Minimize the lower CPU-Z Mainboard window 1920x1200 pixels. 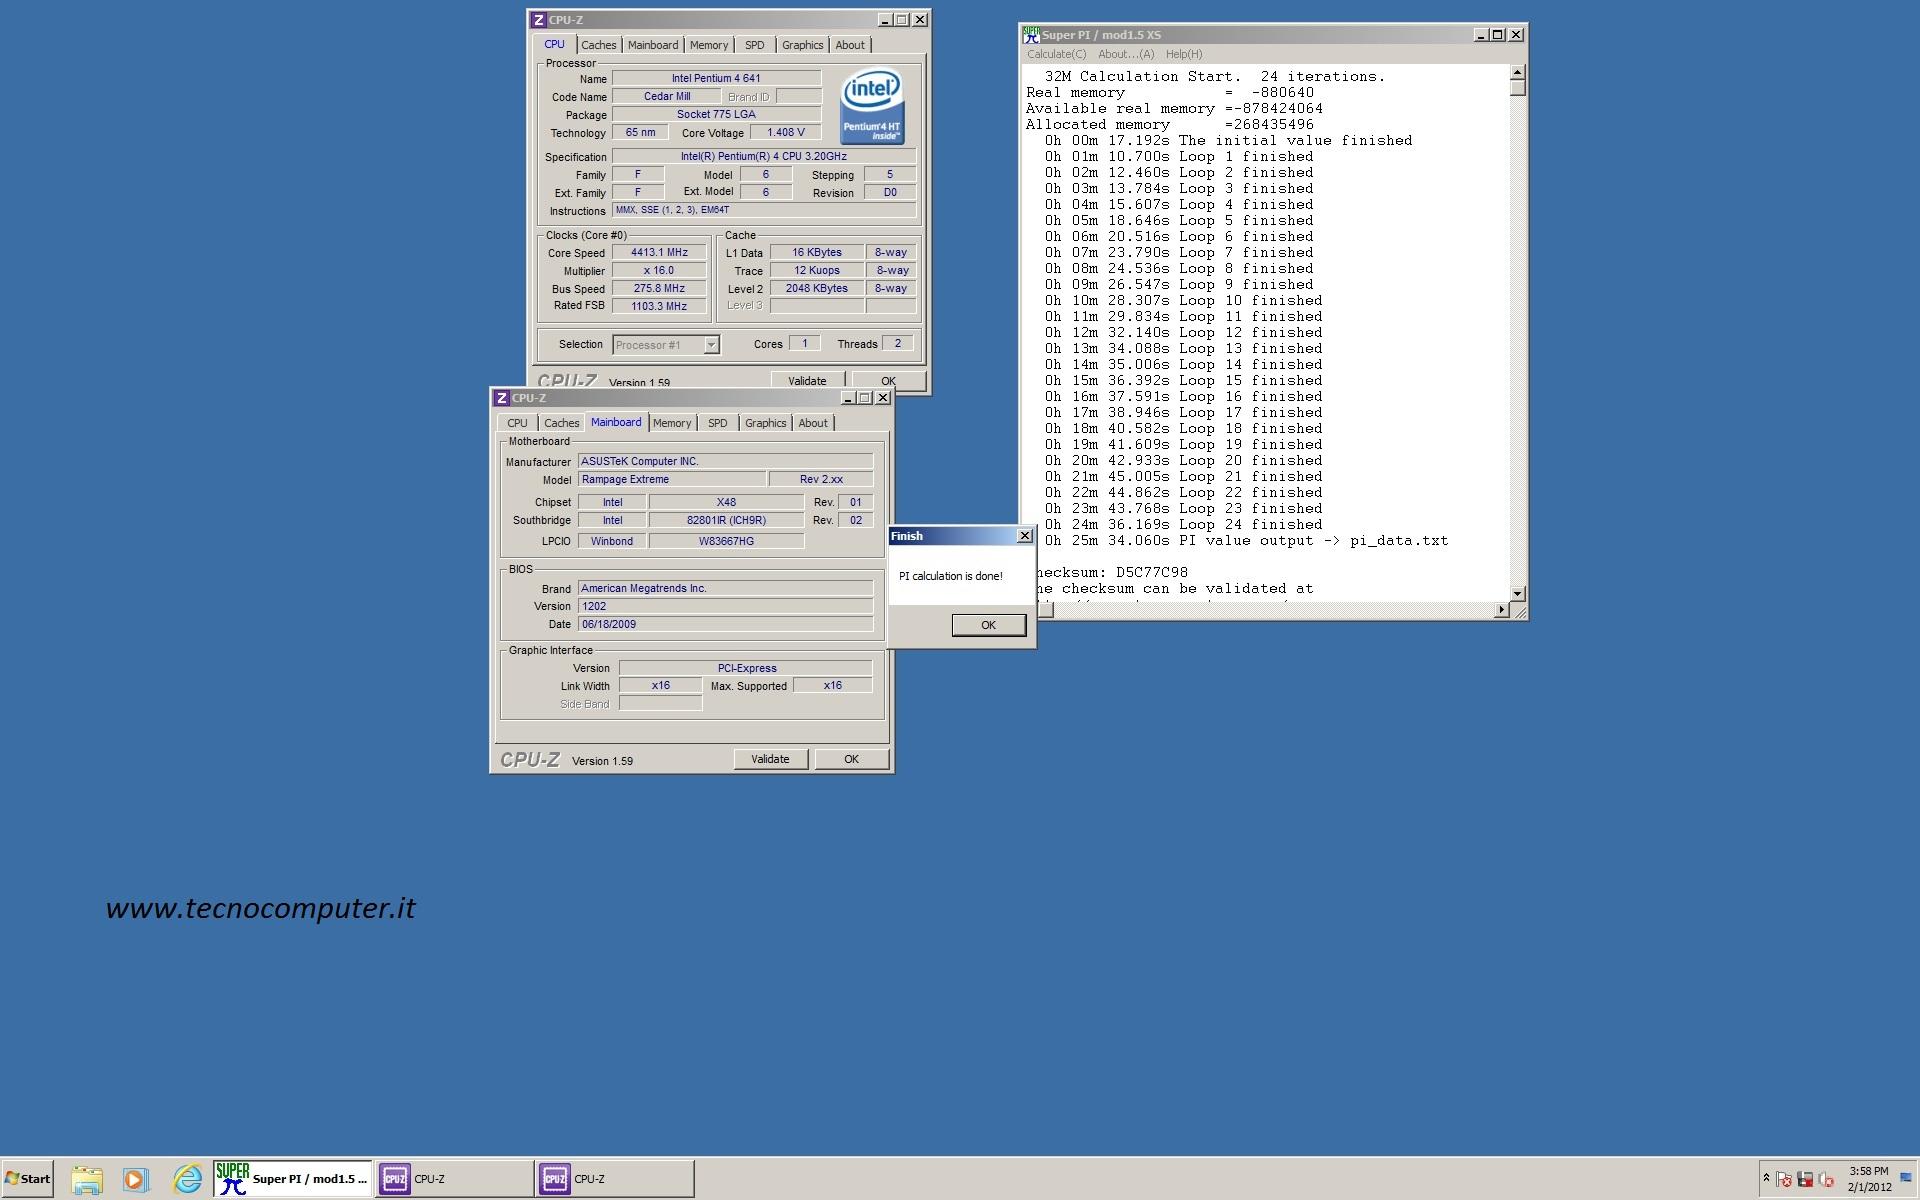[x=848, y=398]
